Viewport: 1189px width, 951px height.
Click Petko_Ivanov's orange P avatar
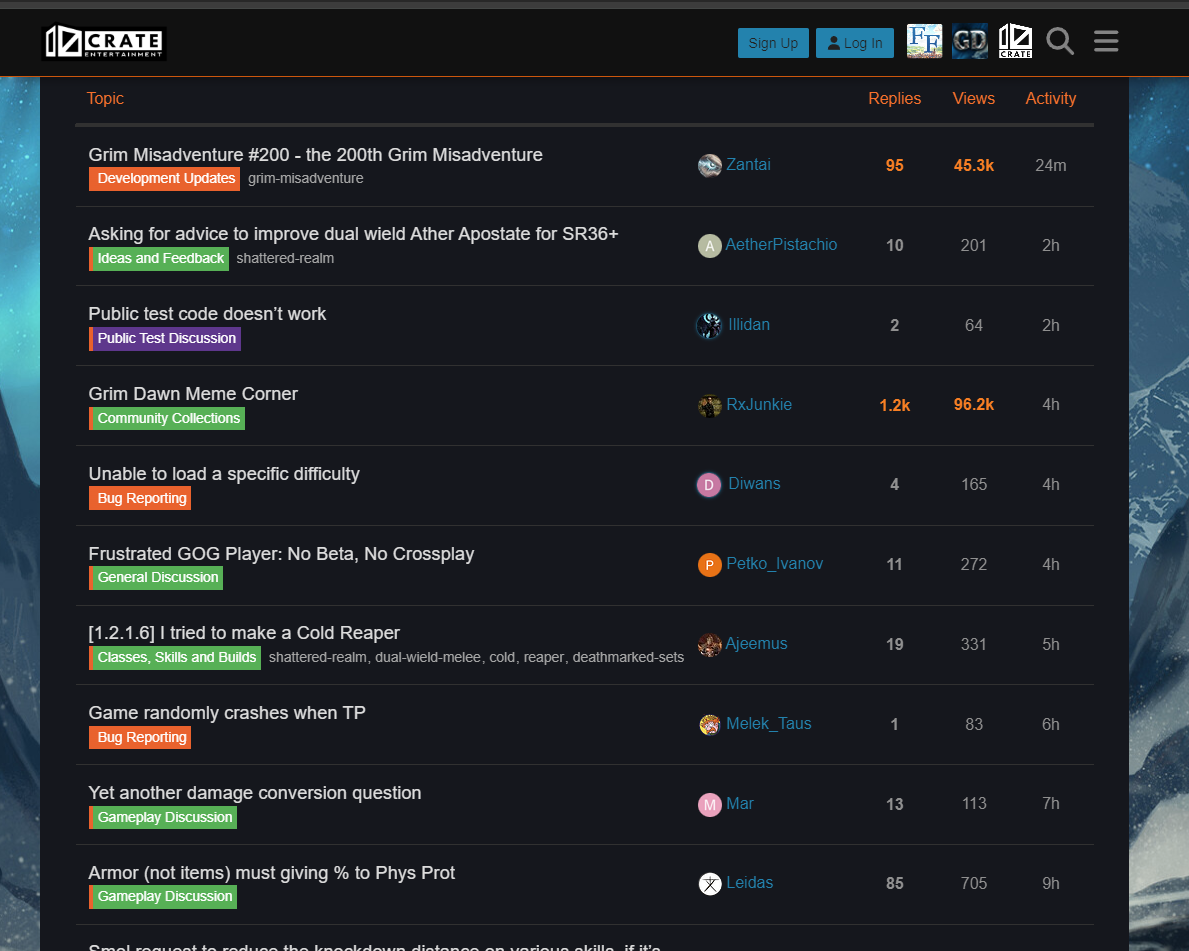tap(710, 564)
